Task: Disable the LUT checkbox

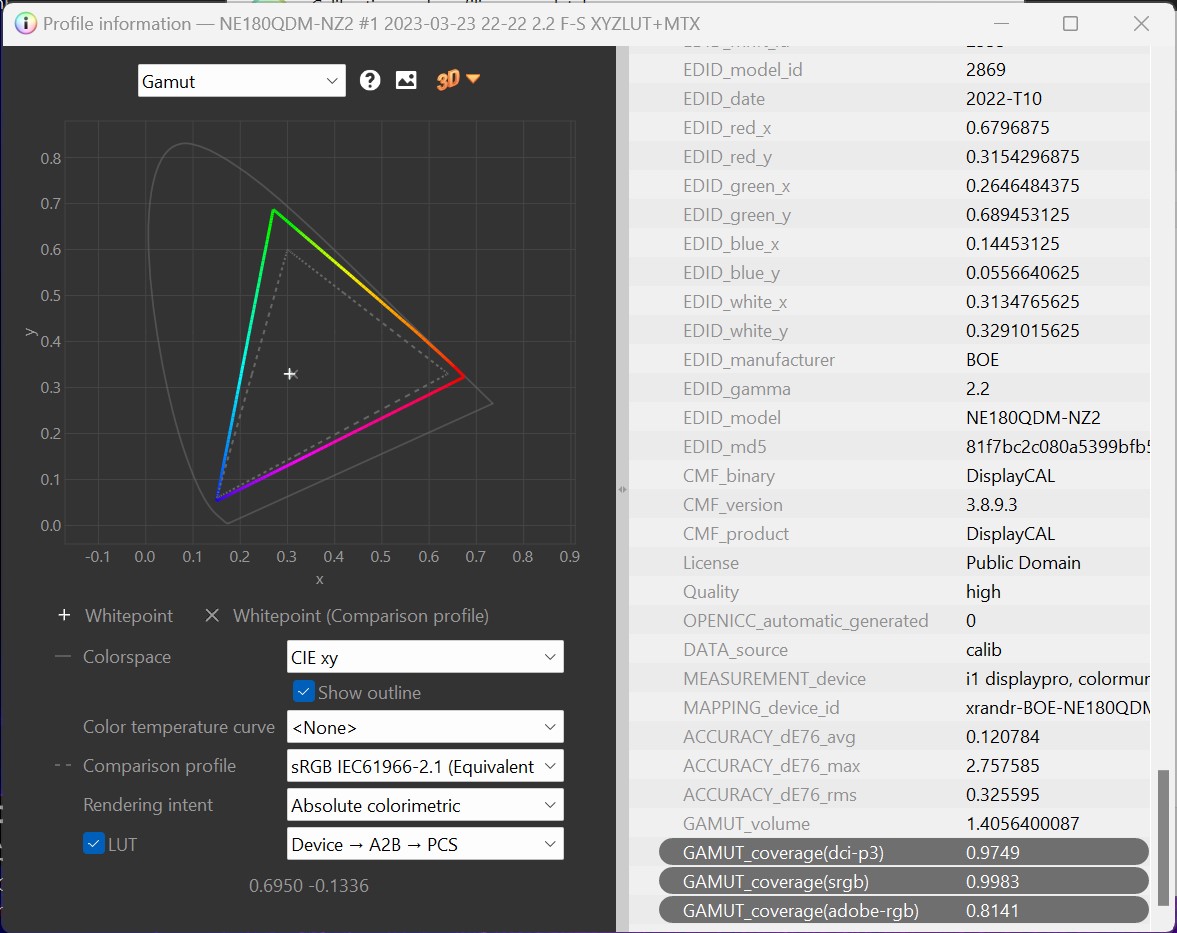Action: 94,844
